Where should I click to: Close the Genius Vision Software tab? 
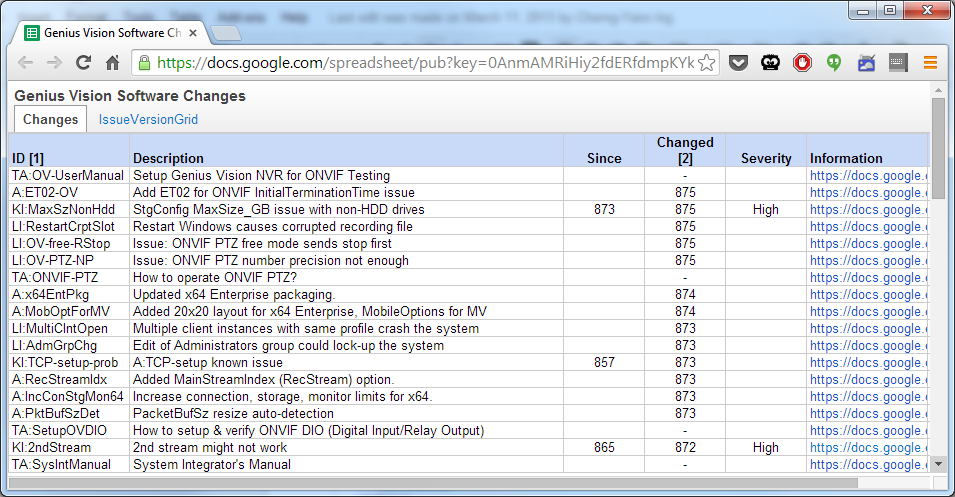pos(193,33)
